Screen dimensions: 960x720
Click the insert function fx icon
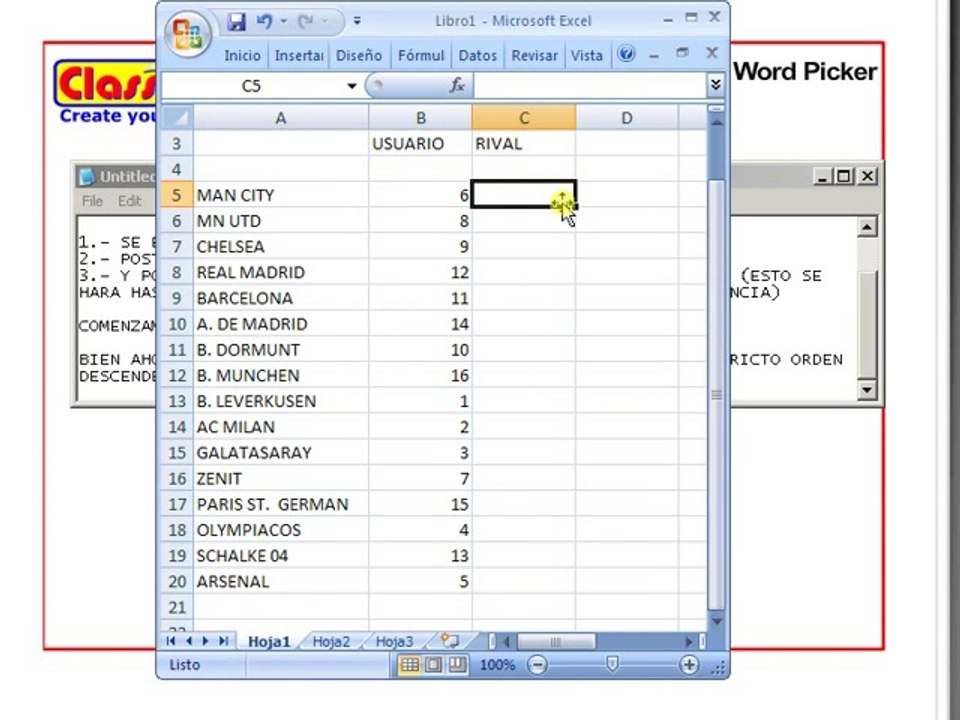coord(457,86)
